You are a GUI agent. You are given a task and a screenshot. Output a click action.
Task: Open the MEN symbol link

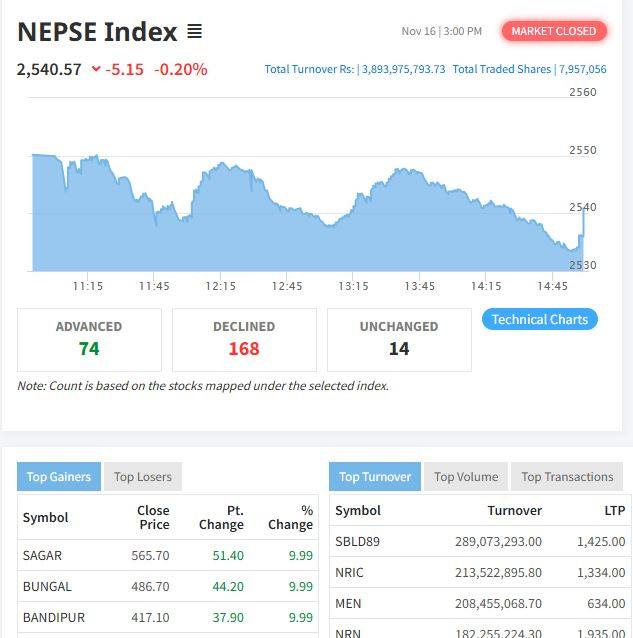click(348, 603)
